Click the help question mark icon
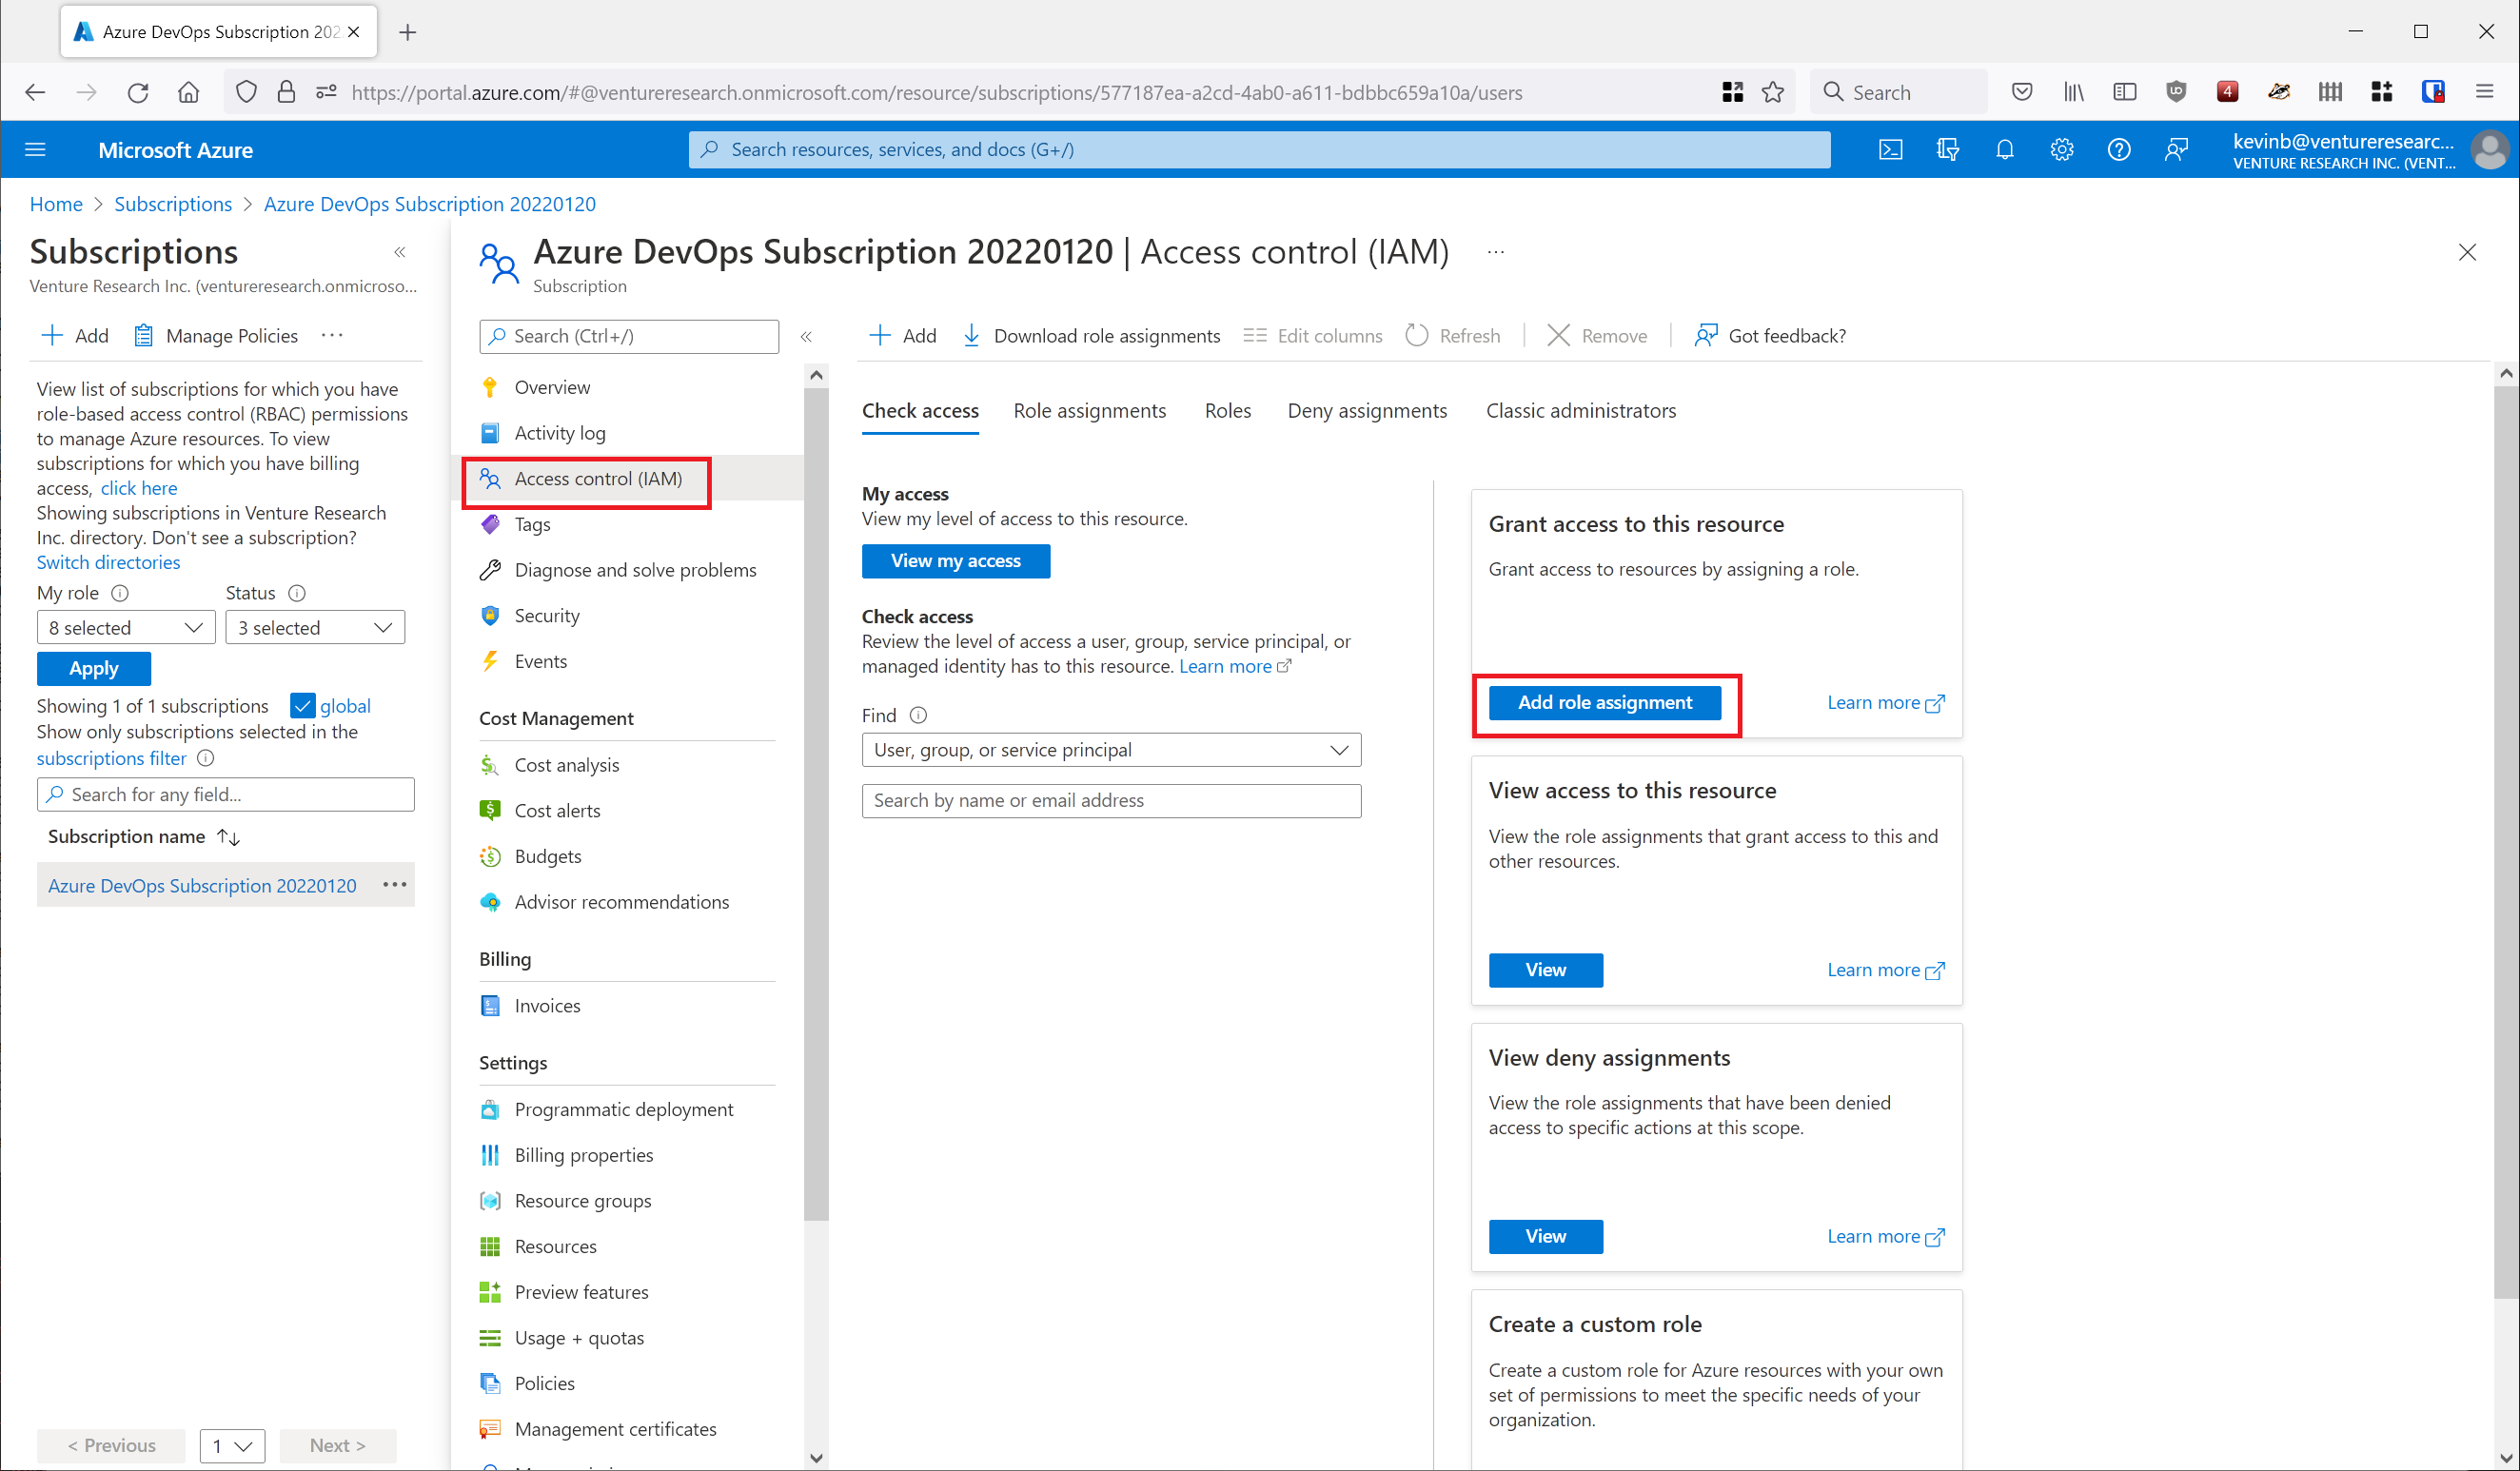 tap(2118, 150)
